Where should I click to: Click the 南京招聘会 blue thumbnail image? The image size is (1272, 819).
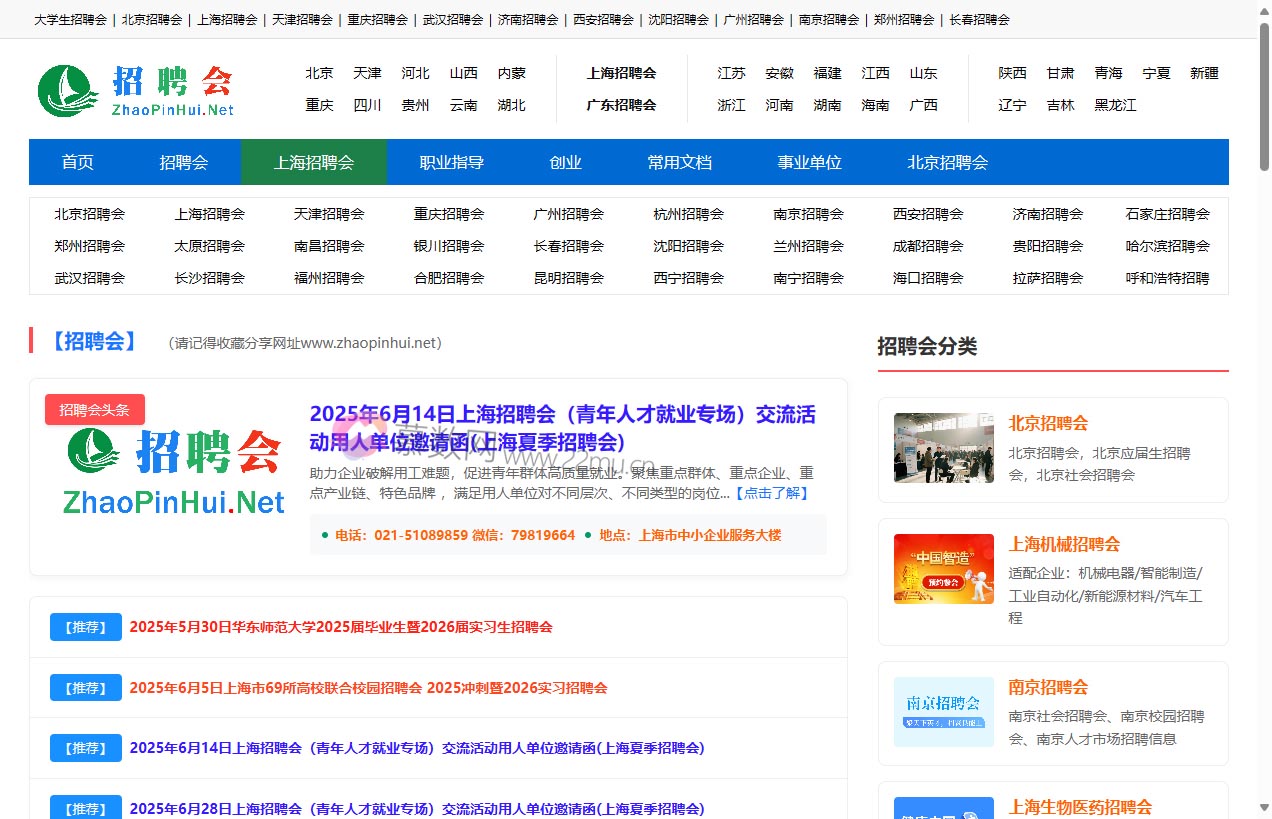tap(941, 712)
